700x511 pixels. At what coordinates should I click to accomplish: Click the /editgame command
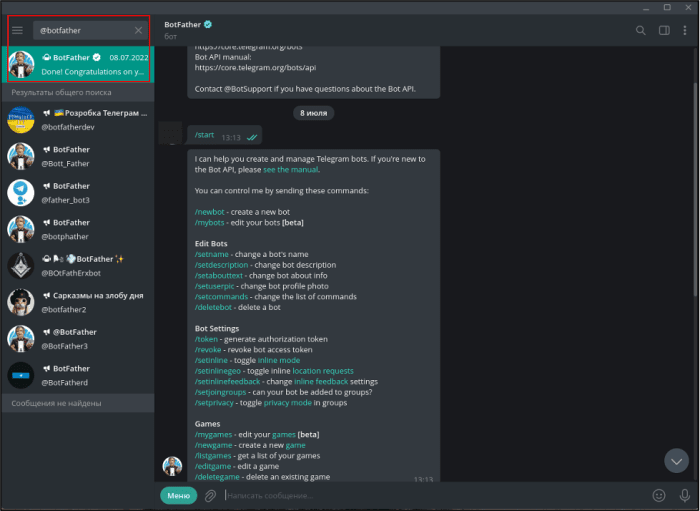point(213,467)
